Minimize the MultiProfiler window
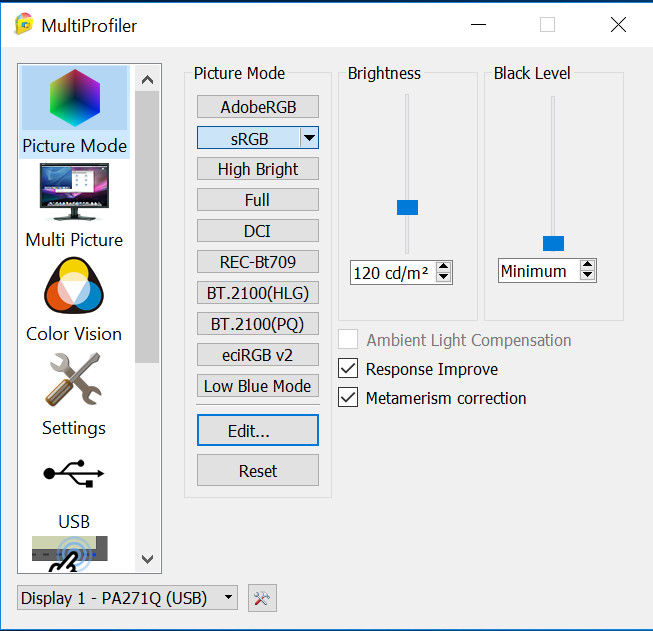653x631 pixels. (x=478, y=25)
